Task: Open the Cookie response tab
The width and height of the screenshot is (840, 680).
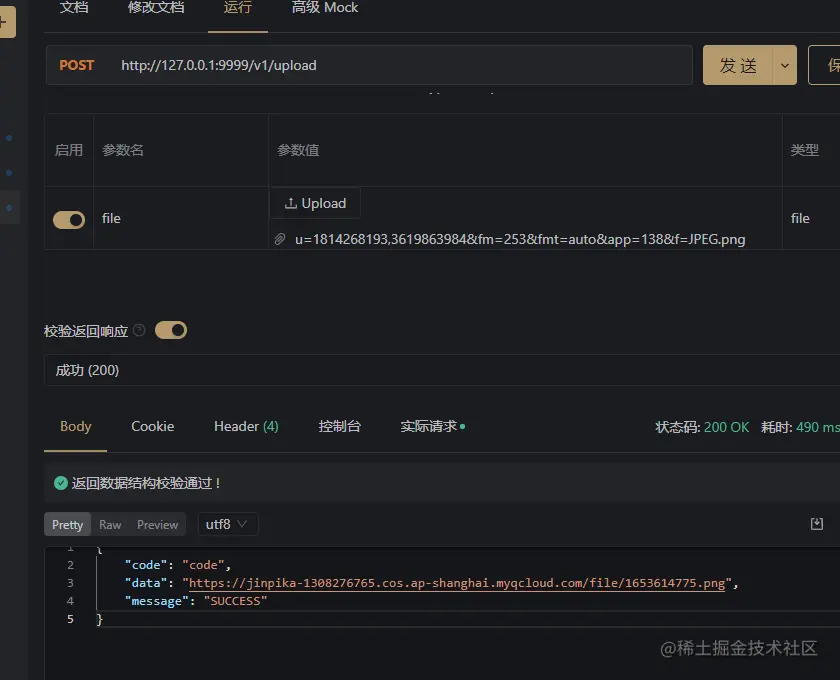Action: [x=153, y=427]
